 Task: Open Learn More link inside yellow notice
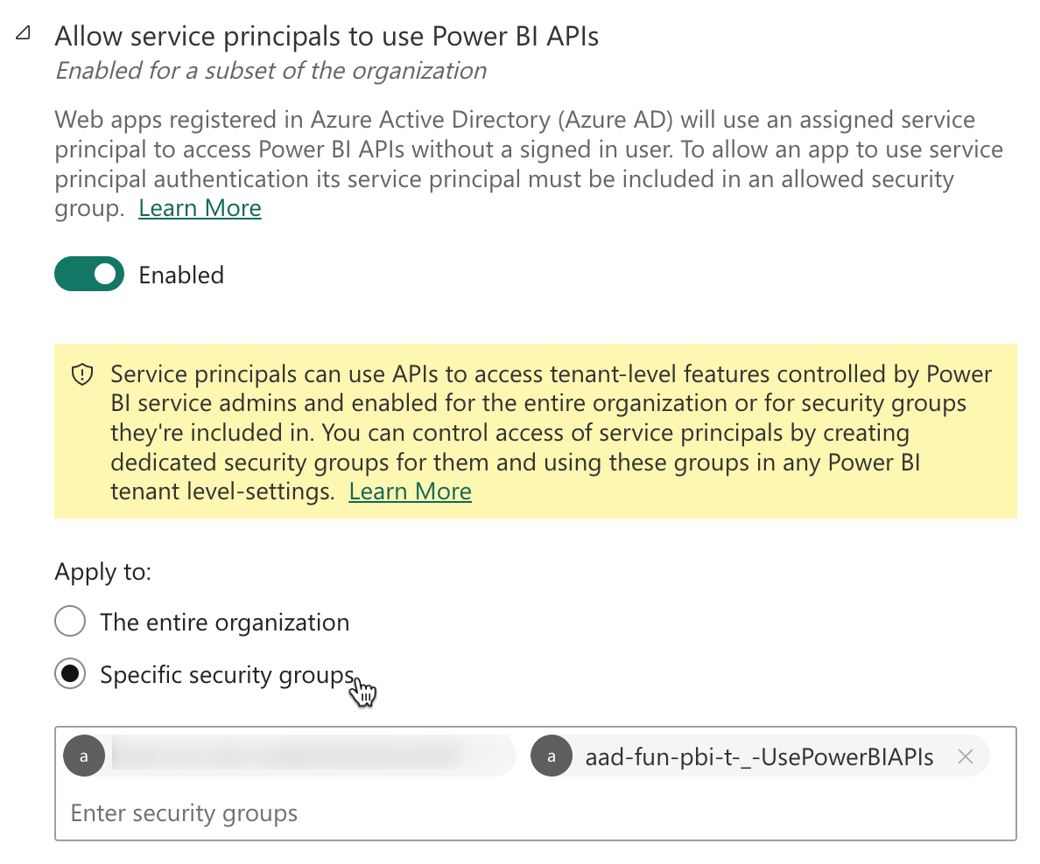coord(410,491)
